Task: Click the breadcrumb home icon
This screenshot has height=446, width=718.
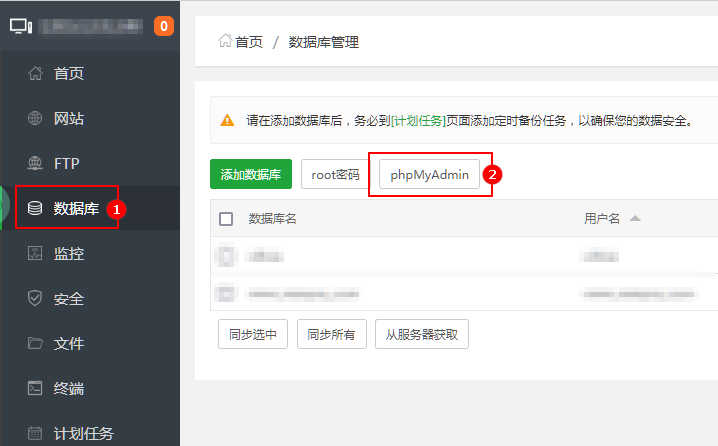Action: (225, 41)
